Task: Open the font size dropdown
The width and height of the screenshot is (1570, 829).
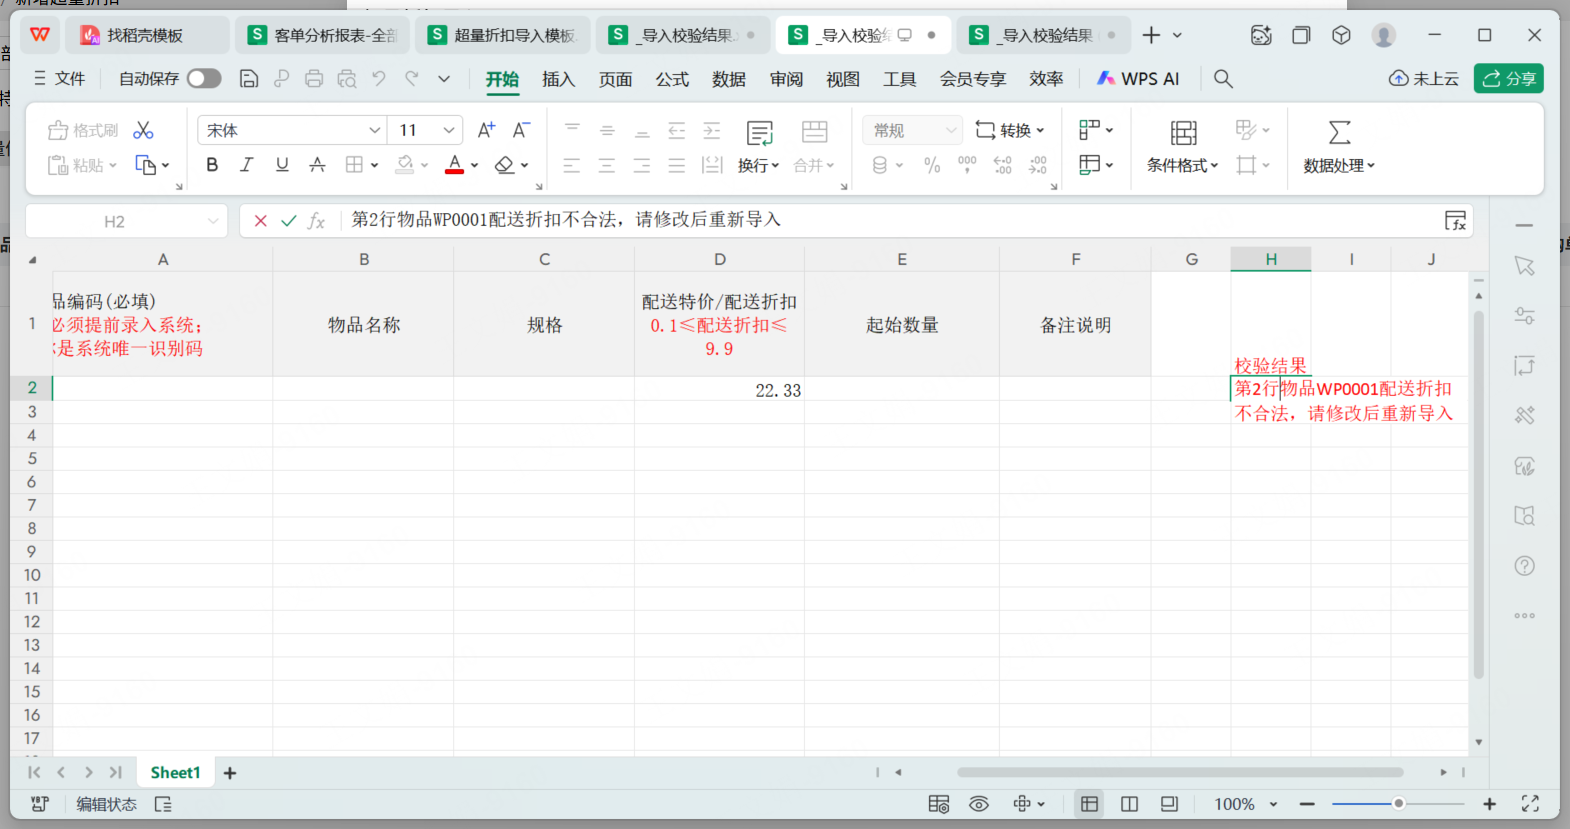Action: point(449,130)
